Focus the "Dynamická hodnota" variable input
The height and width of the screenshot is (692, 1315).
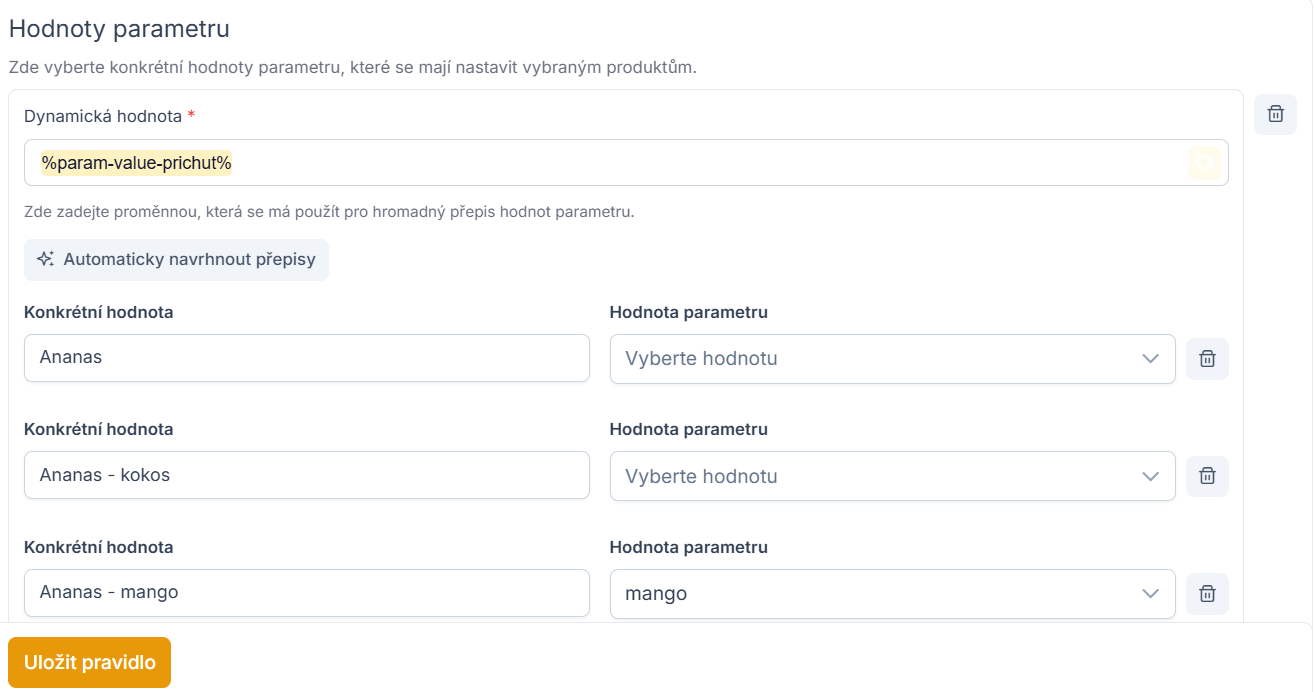[x=600, y=163]
